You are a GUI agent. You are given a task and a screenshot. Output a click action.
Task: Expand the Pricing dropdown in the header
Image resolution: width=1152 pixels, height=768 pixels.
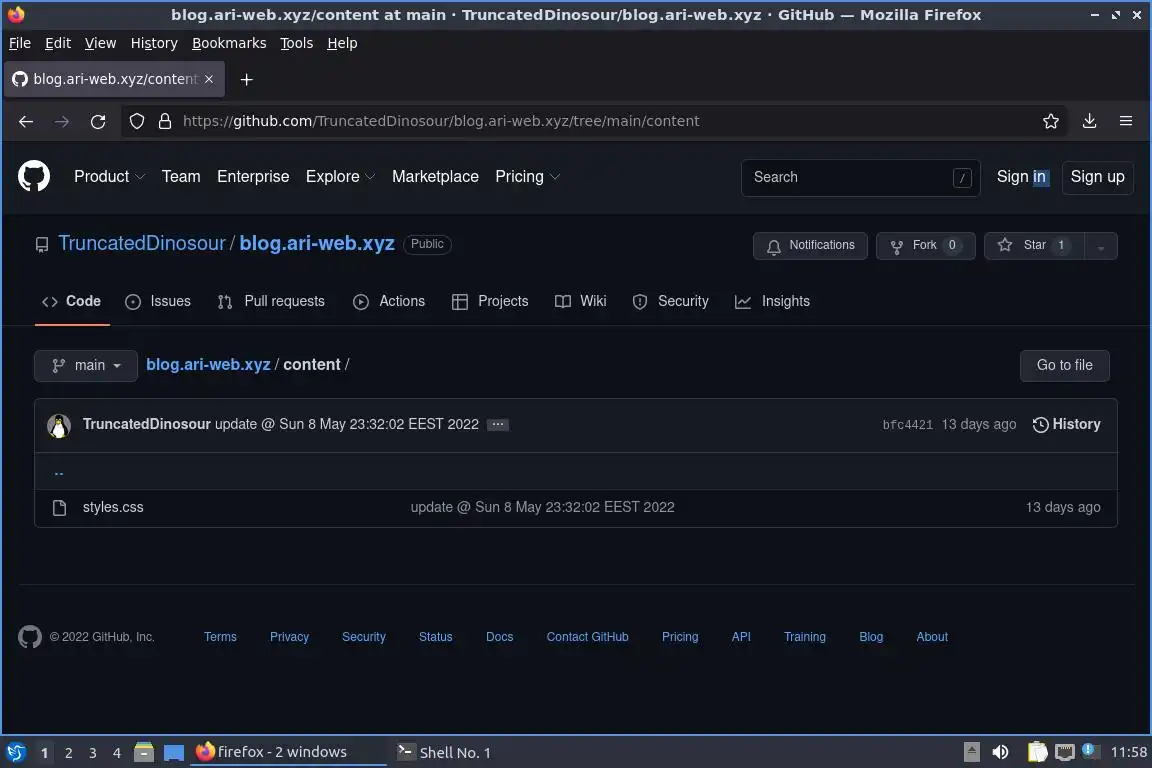tap(528, 177)
